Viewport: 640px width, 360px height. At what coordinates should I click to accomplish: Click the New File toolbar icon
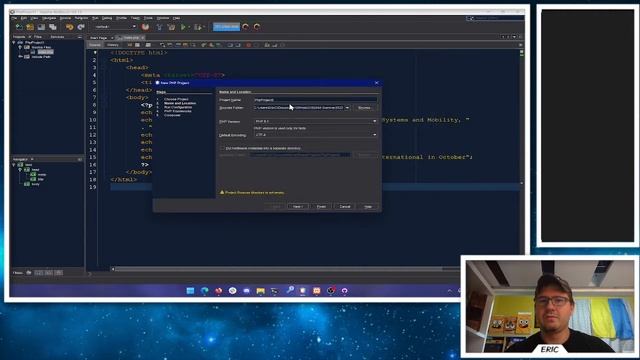click(x=19, y=27)
